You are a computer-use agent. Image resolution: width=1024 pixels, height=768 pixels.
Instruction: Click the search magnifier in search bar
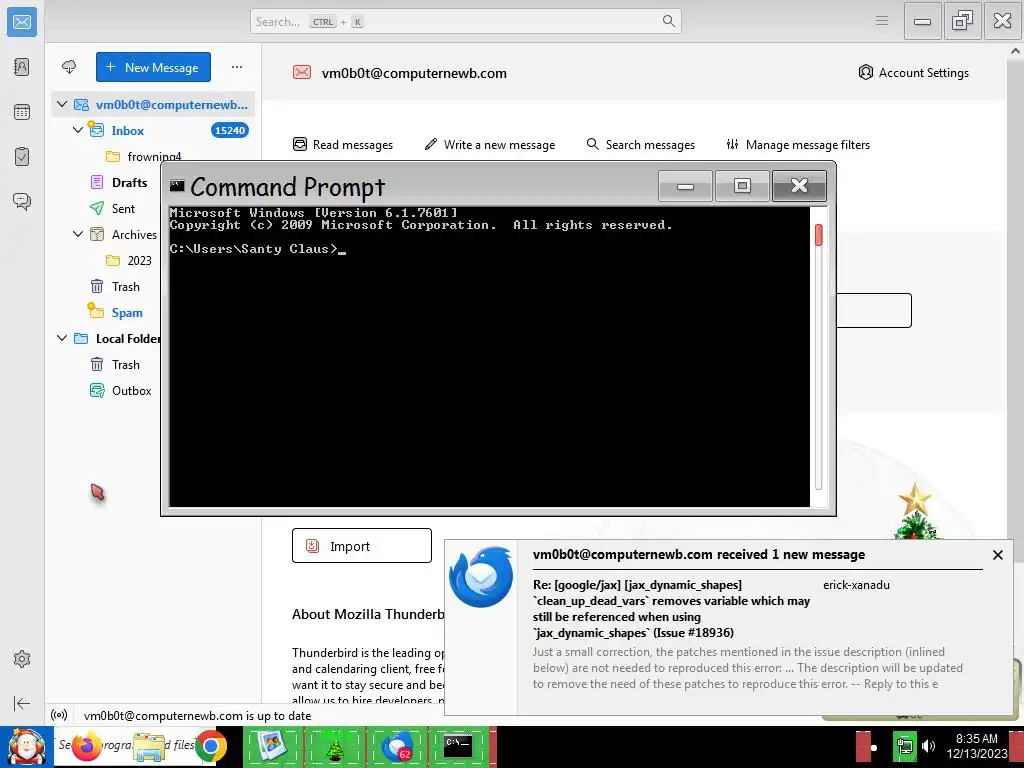coord(668,21)
